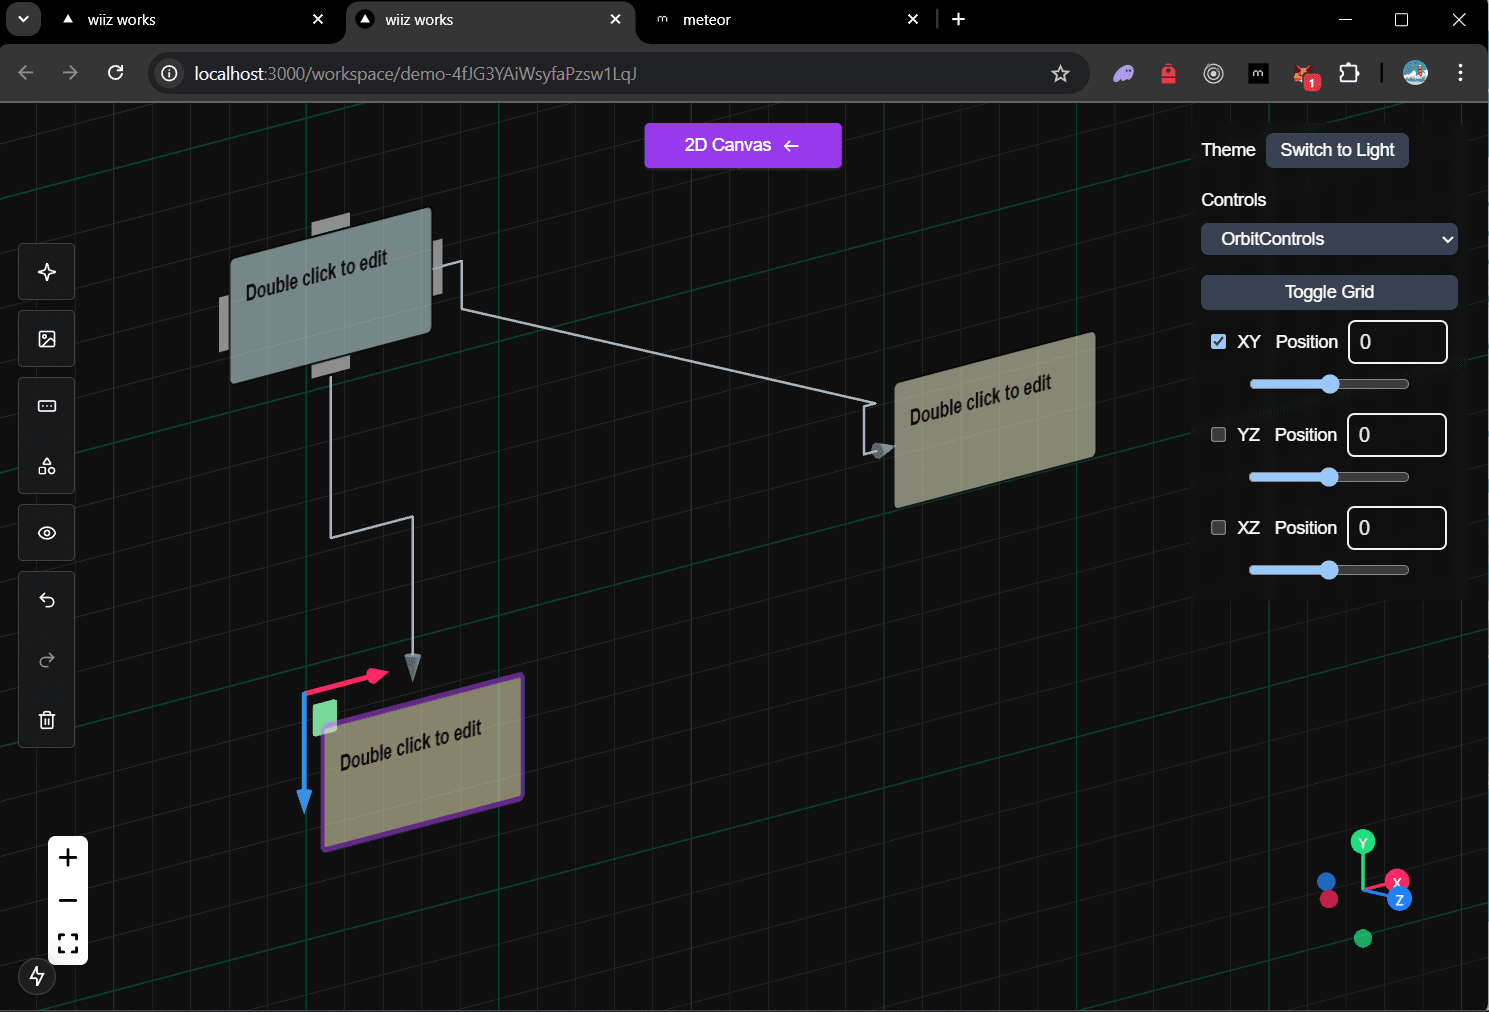Viewport: 1489px width, 1012px height.
Task: Pick the shapes tool in the sidebar
Action: coord(46,466)
